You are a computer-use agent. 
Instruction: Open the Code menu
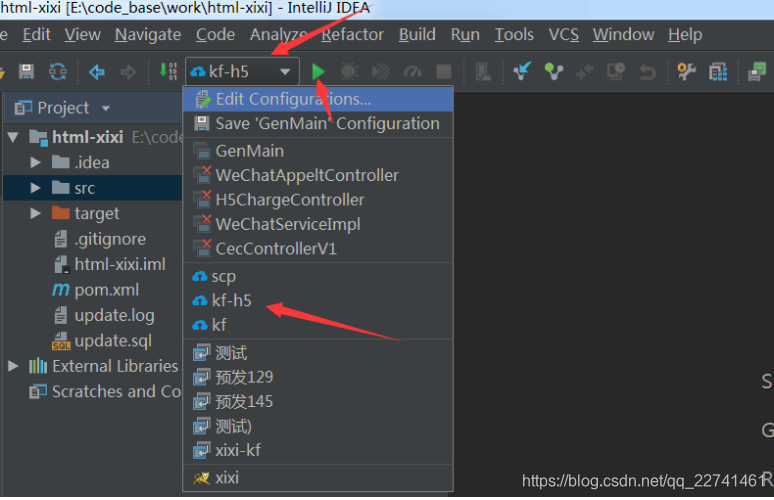coord(215,35)
